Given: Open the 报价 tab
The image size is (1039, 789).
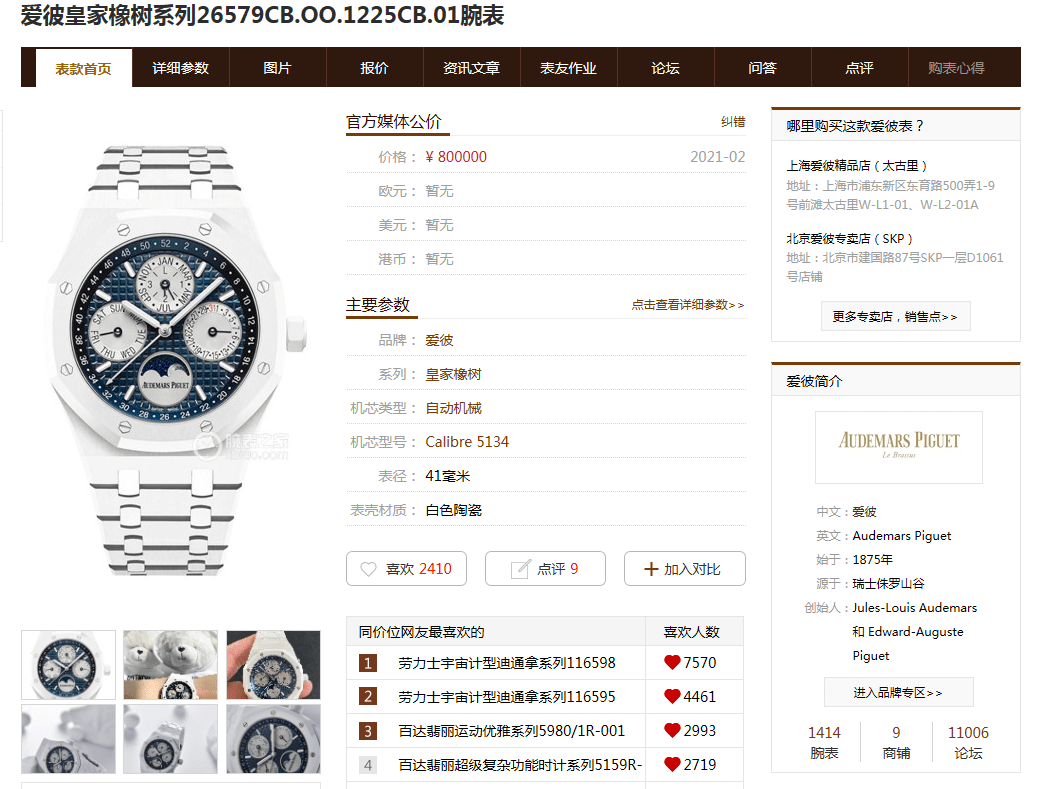Looking at the screenshot, I should (374, 68).
